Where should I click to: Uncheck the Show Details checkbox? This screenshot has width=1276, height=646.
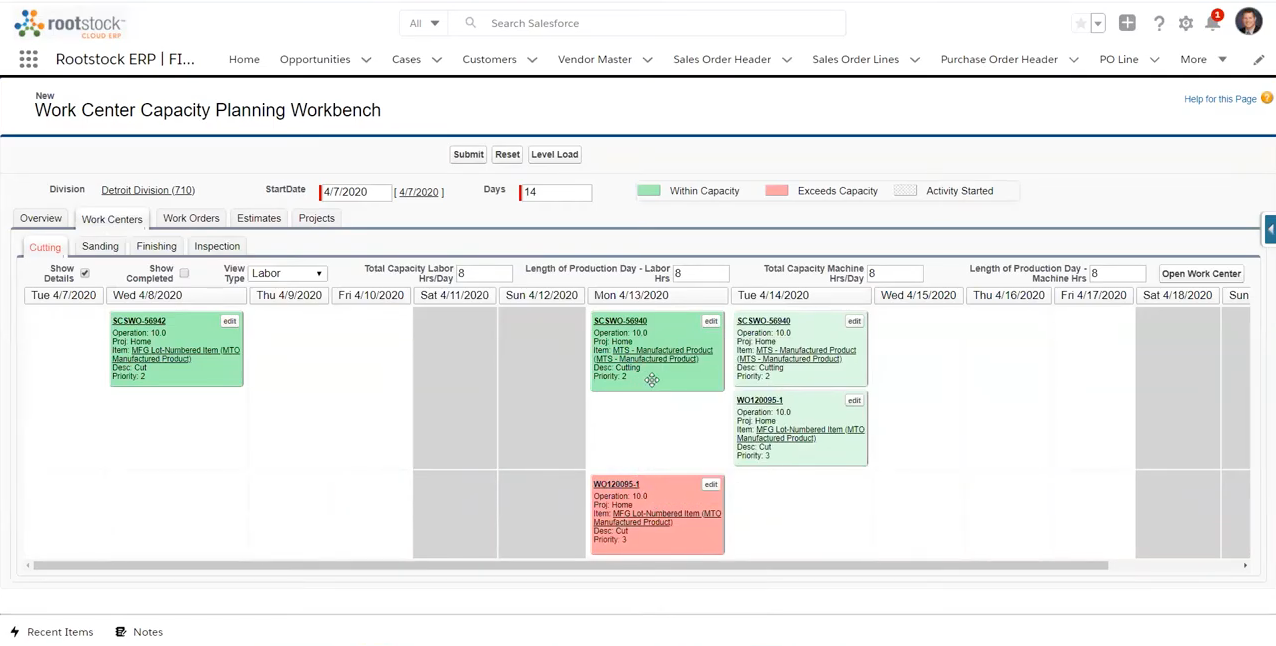pyautogui.click(x=85, y=272)
